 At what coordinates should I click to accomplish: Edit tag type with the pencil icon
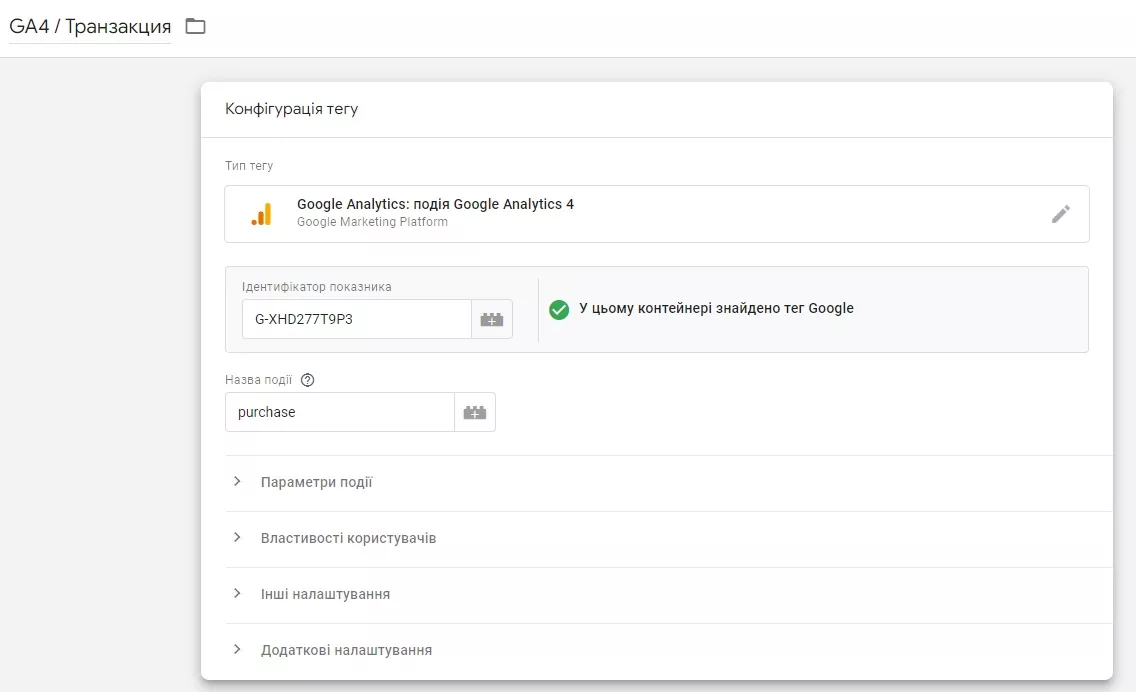point(1061,214)
